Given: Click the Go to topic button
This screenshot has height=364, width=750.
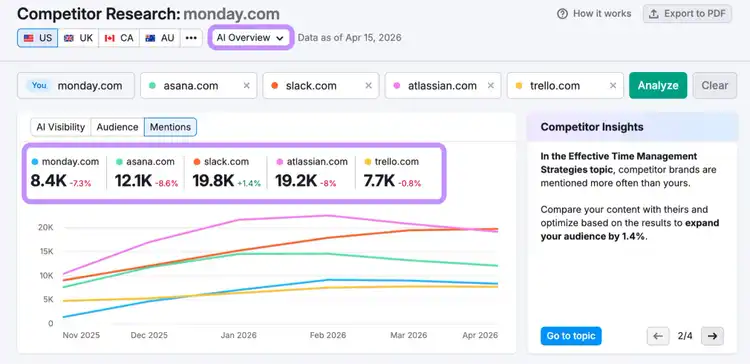Looking at the screenshot, I should pos(571,336).
